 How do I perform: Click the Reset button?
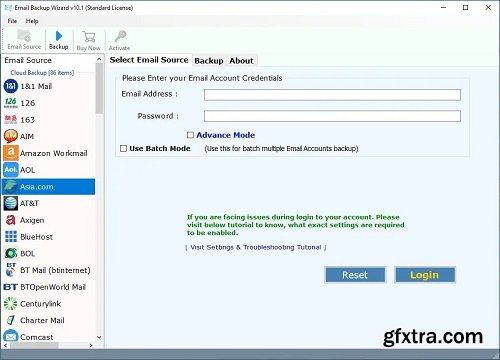355,275
